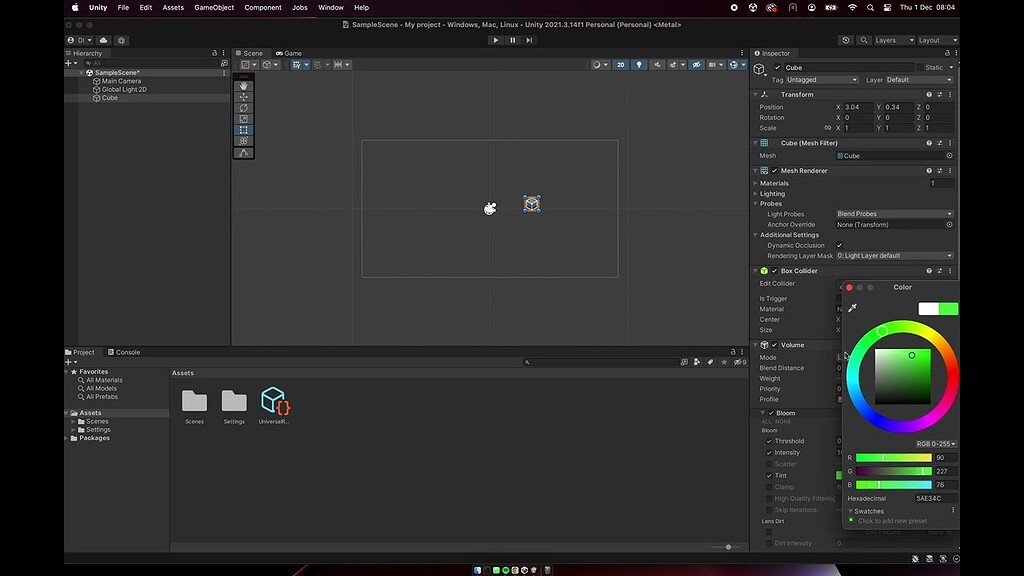Click the Pause button
This screenshot has height=576, width=1024.
(x=513, y=40)
